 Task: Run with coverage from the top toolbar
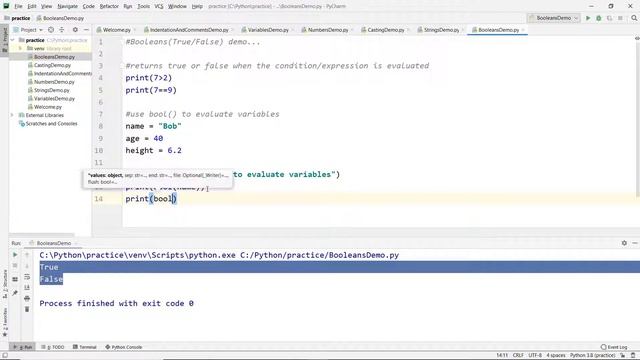point(609,18)
